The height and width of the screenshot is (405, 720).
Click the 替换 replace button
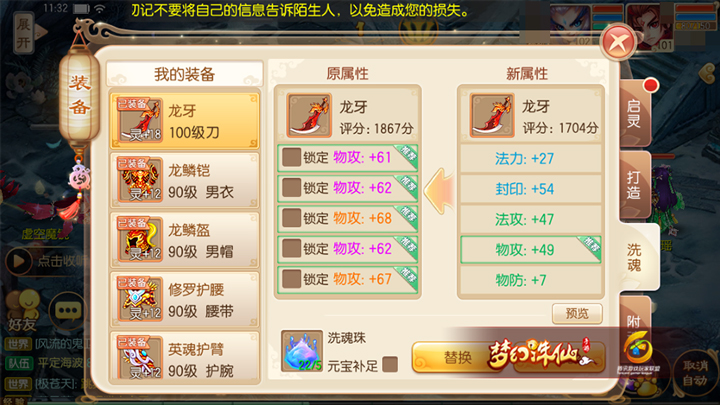457,357
